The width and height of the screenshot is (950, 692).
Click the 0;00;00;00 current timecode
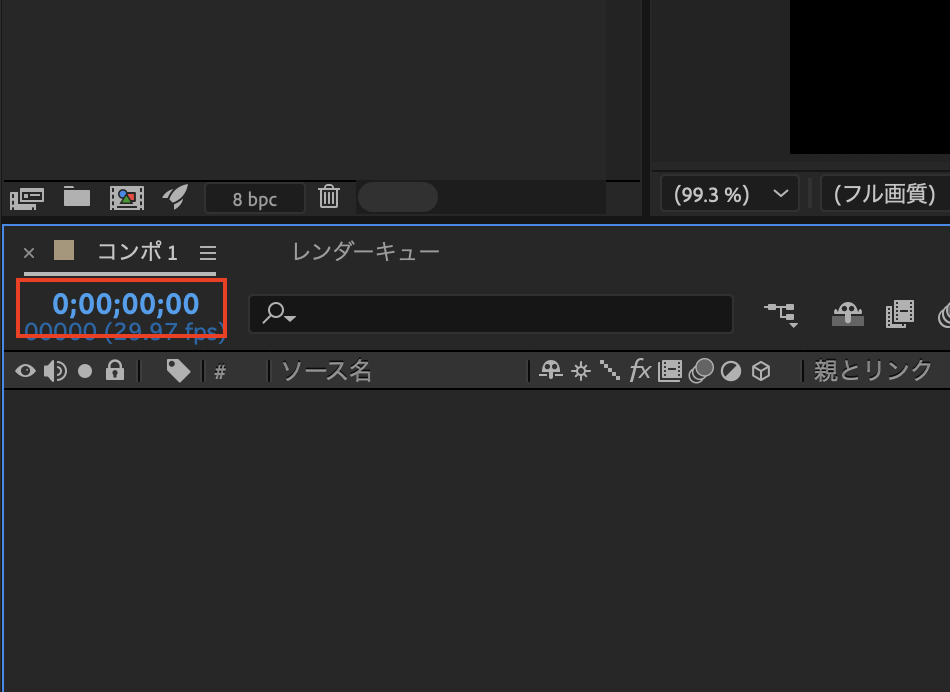[126, 304]
